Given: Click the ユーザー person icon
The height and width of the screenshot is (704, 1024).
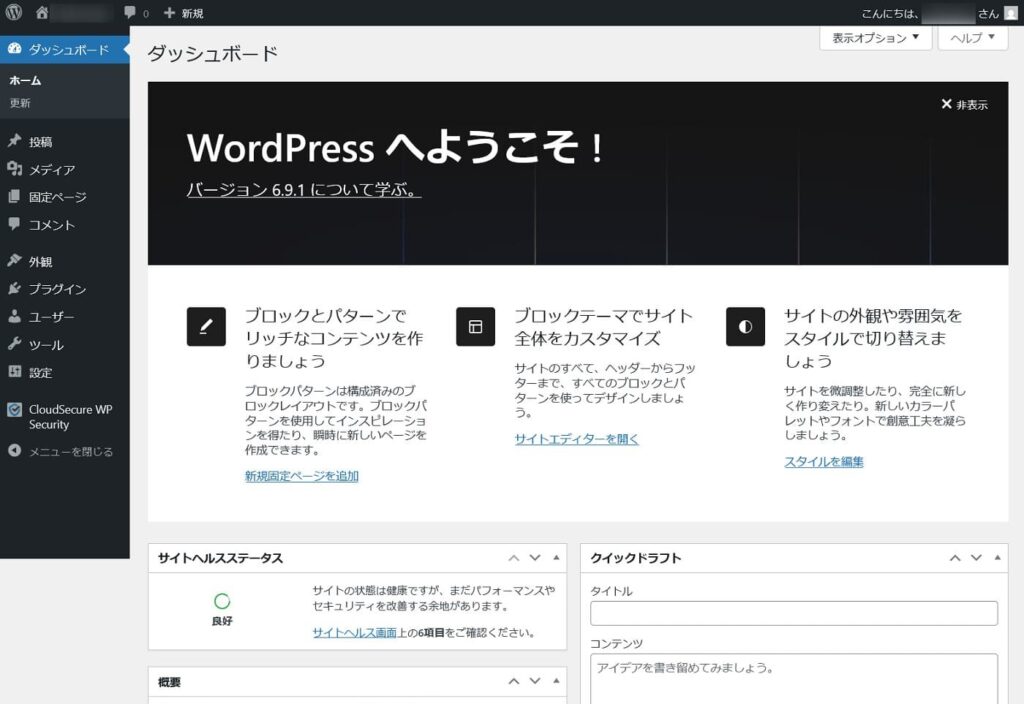Looking at the screenshot, I should pyautogui.click(x=14, y=316).
